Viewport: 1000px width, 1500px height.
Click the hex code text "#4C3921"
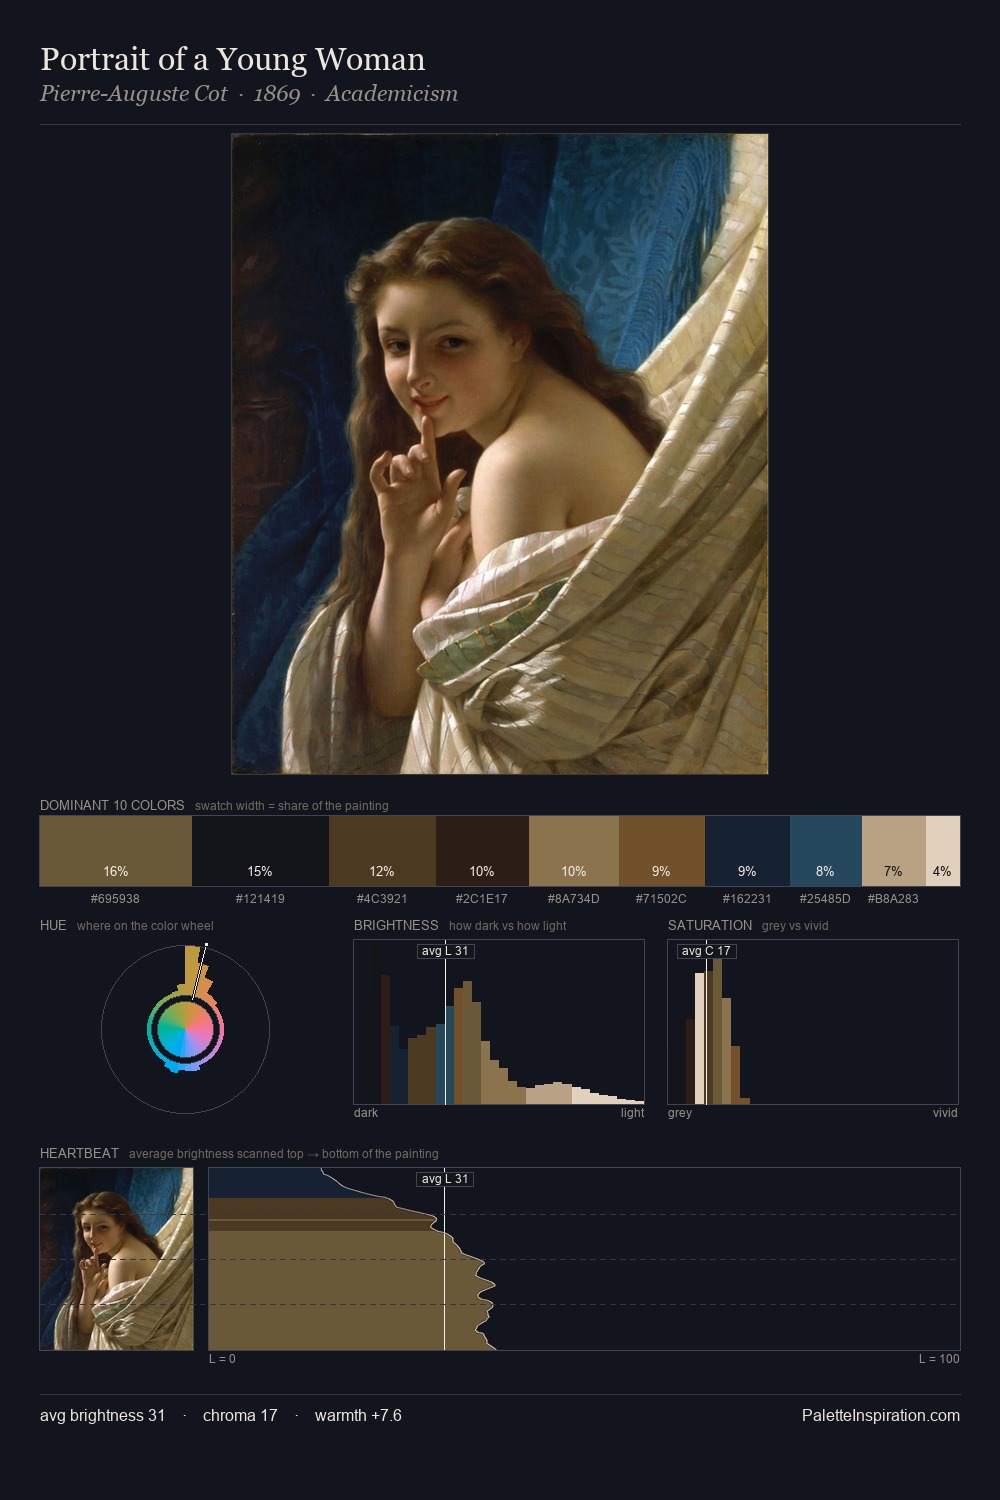[382, 899]
